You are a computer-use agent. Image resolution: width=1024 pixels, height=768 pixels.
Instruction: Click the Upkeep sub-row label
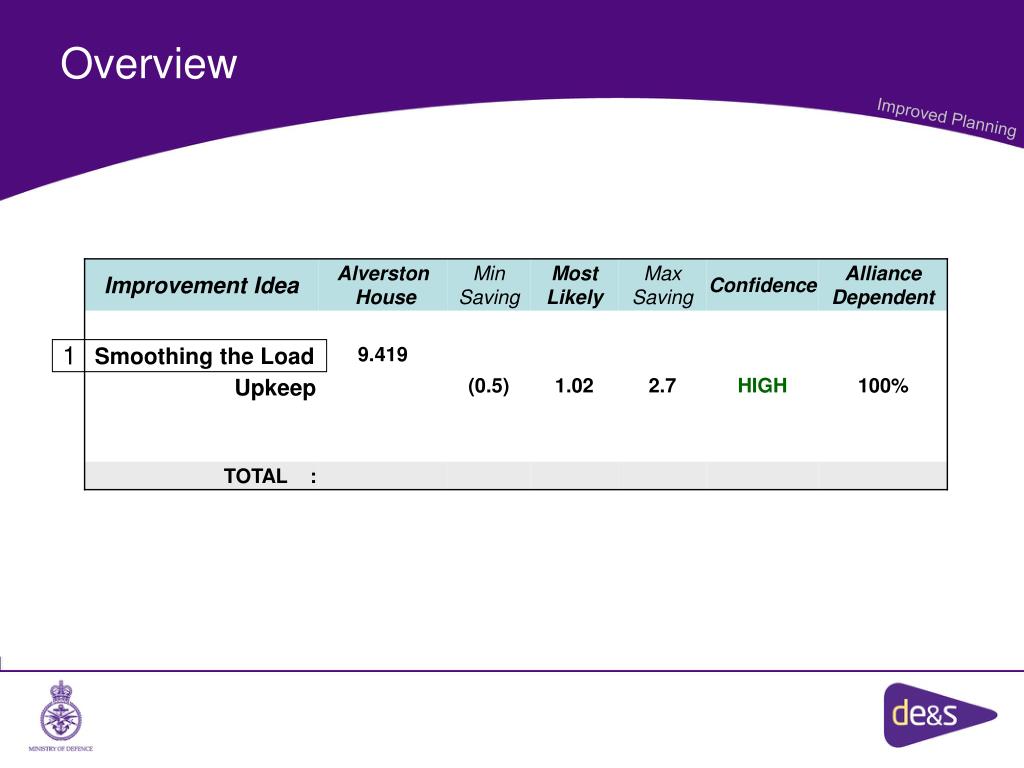coord(275,388)
